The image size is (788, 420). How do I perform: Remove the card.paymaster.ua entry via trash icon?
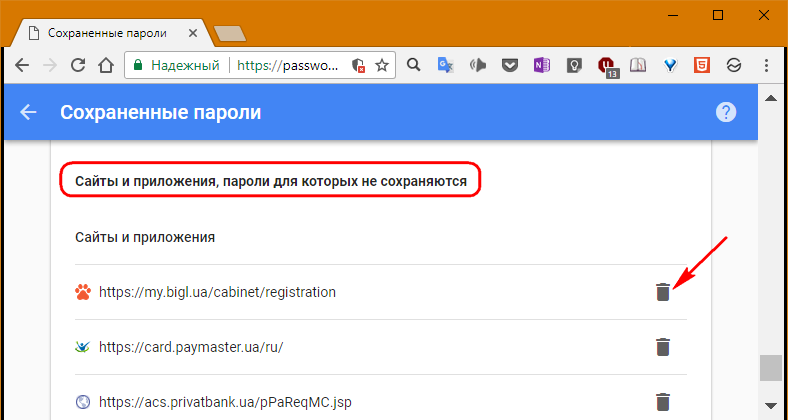pyautogui.click(x=663, y=347)
